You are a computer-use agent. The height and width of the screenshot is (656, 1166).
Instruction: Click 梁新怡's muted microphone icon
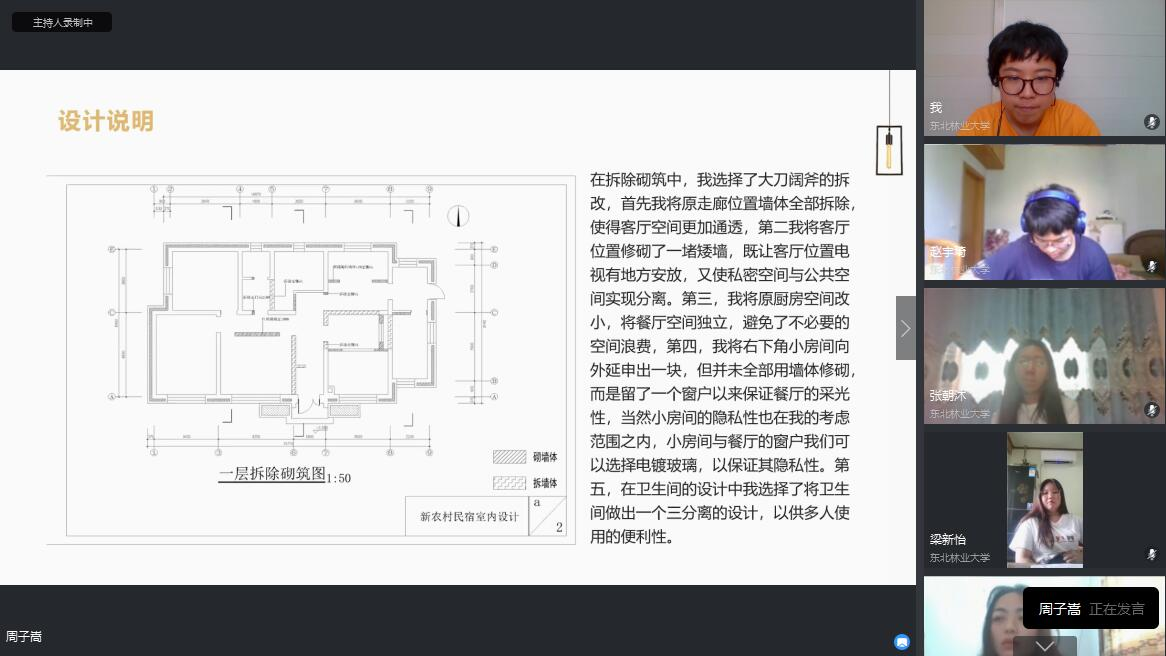[1152, 554]
